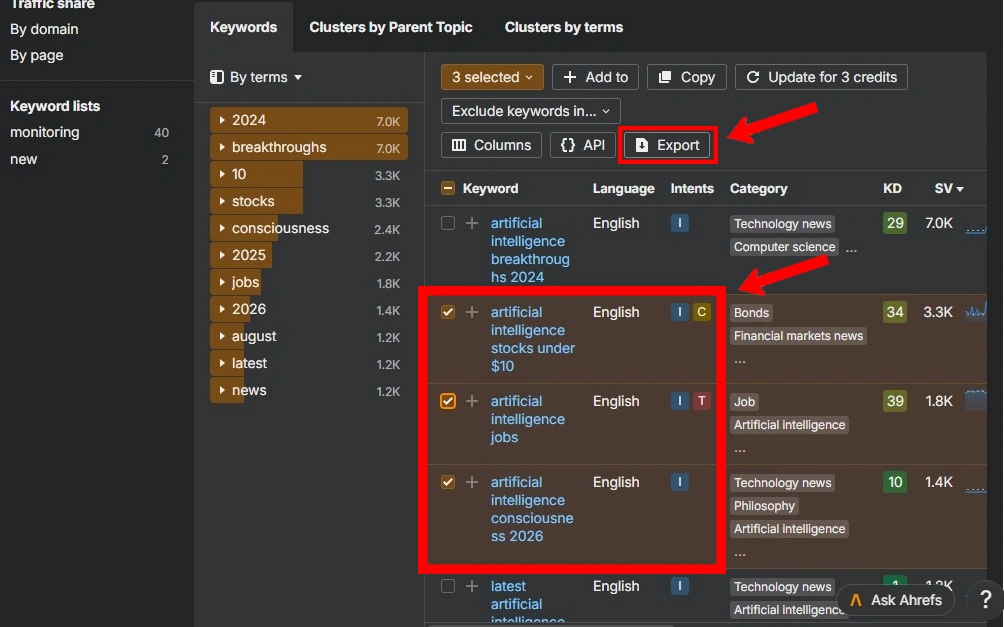Open Columns settings button
Viewport: 1004px width, 627px height.
pyautogui.click(x=491, y=145)
